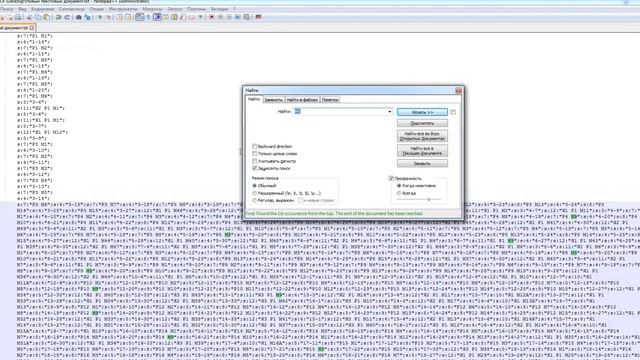Click the Record Macro toolbar icon

click(x=211, y=17)
